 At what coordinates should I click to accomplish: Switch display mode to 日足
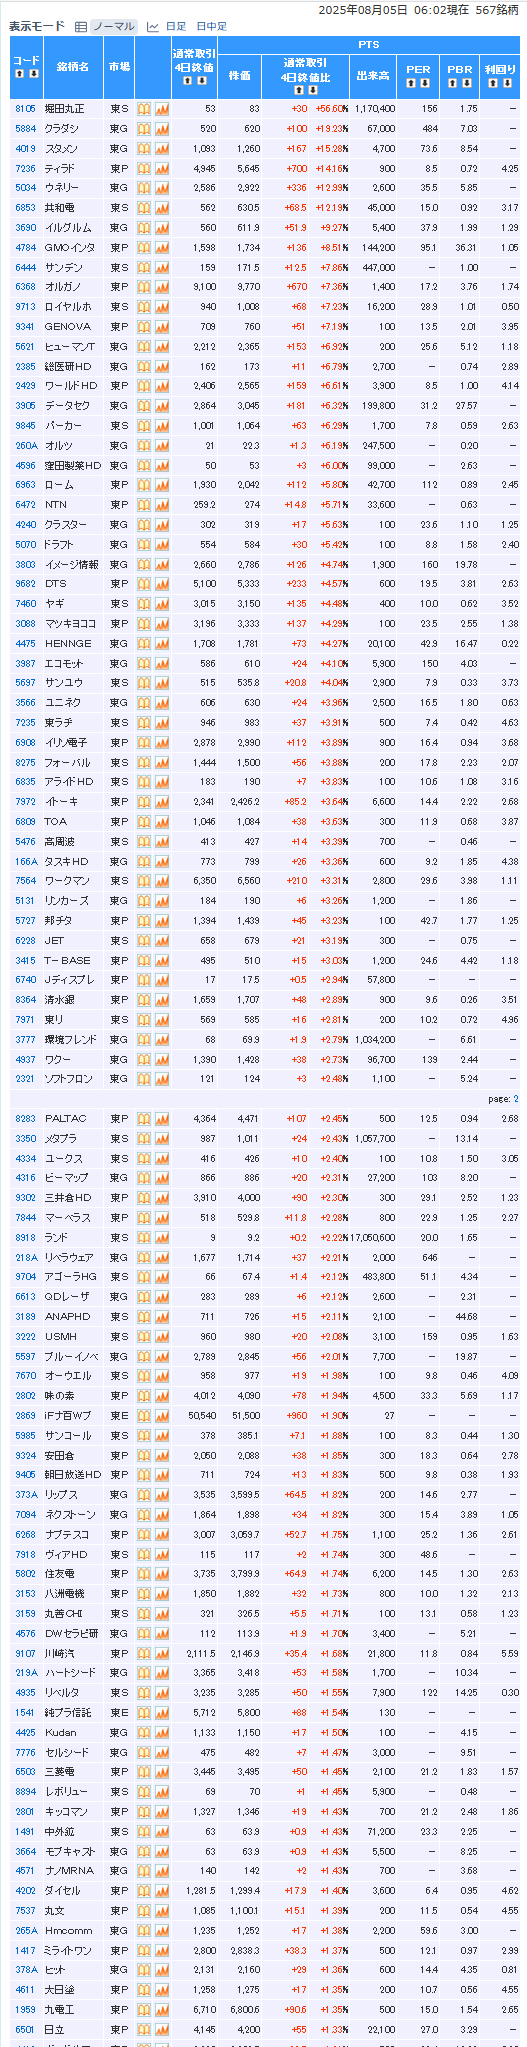pyautogui.click(x=175, y=27)
